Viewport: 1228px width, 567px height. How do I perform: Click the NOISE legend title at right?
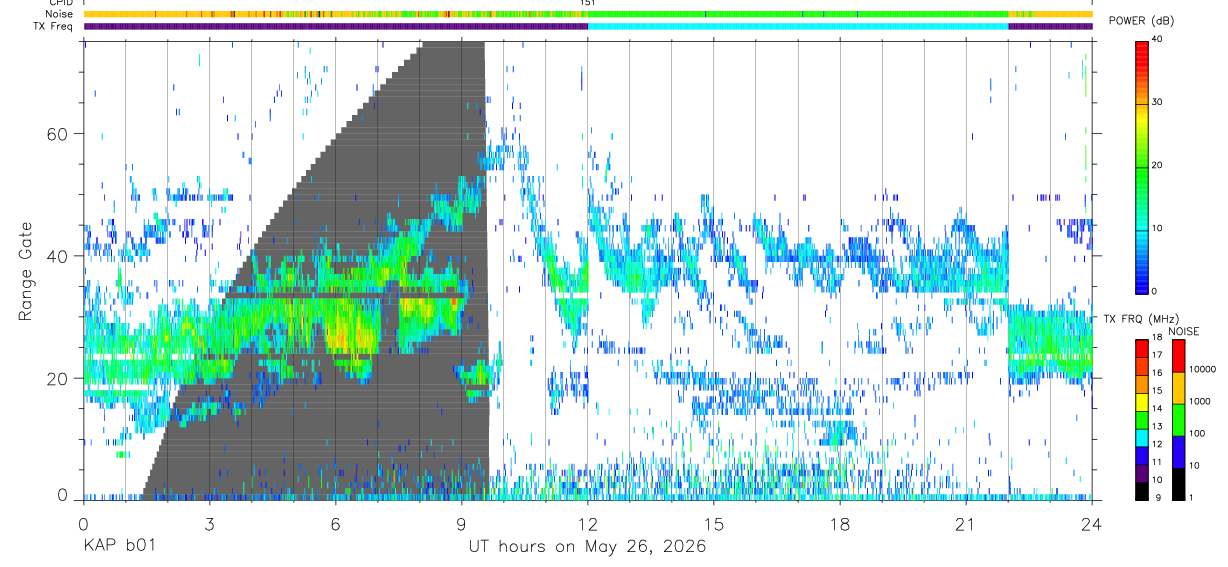click(1183, 331)
